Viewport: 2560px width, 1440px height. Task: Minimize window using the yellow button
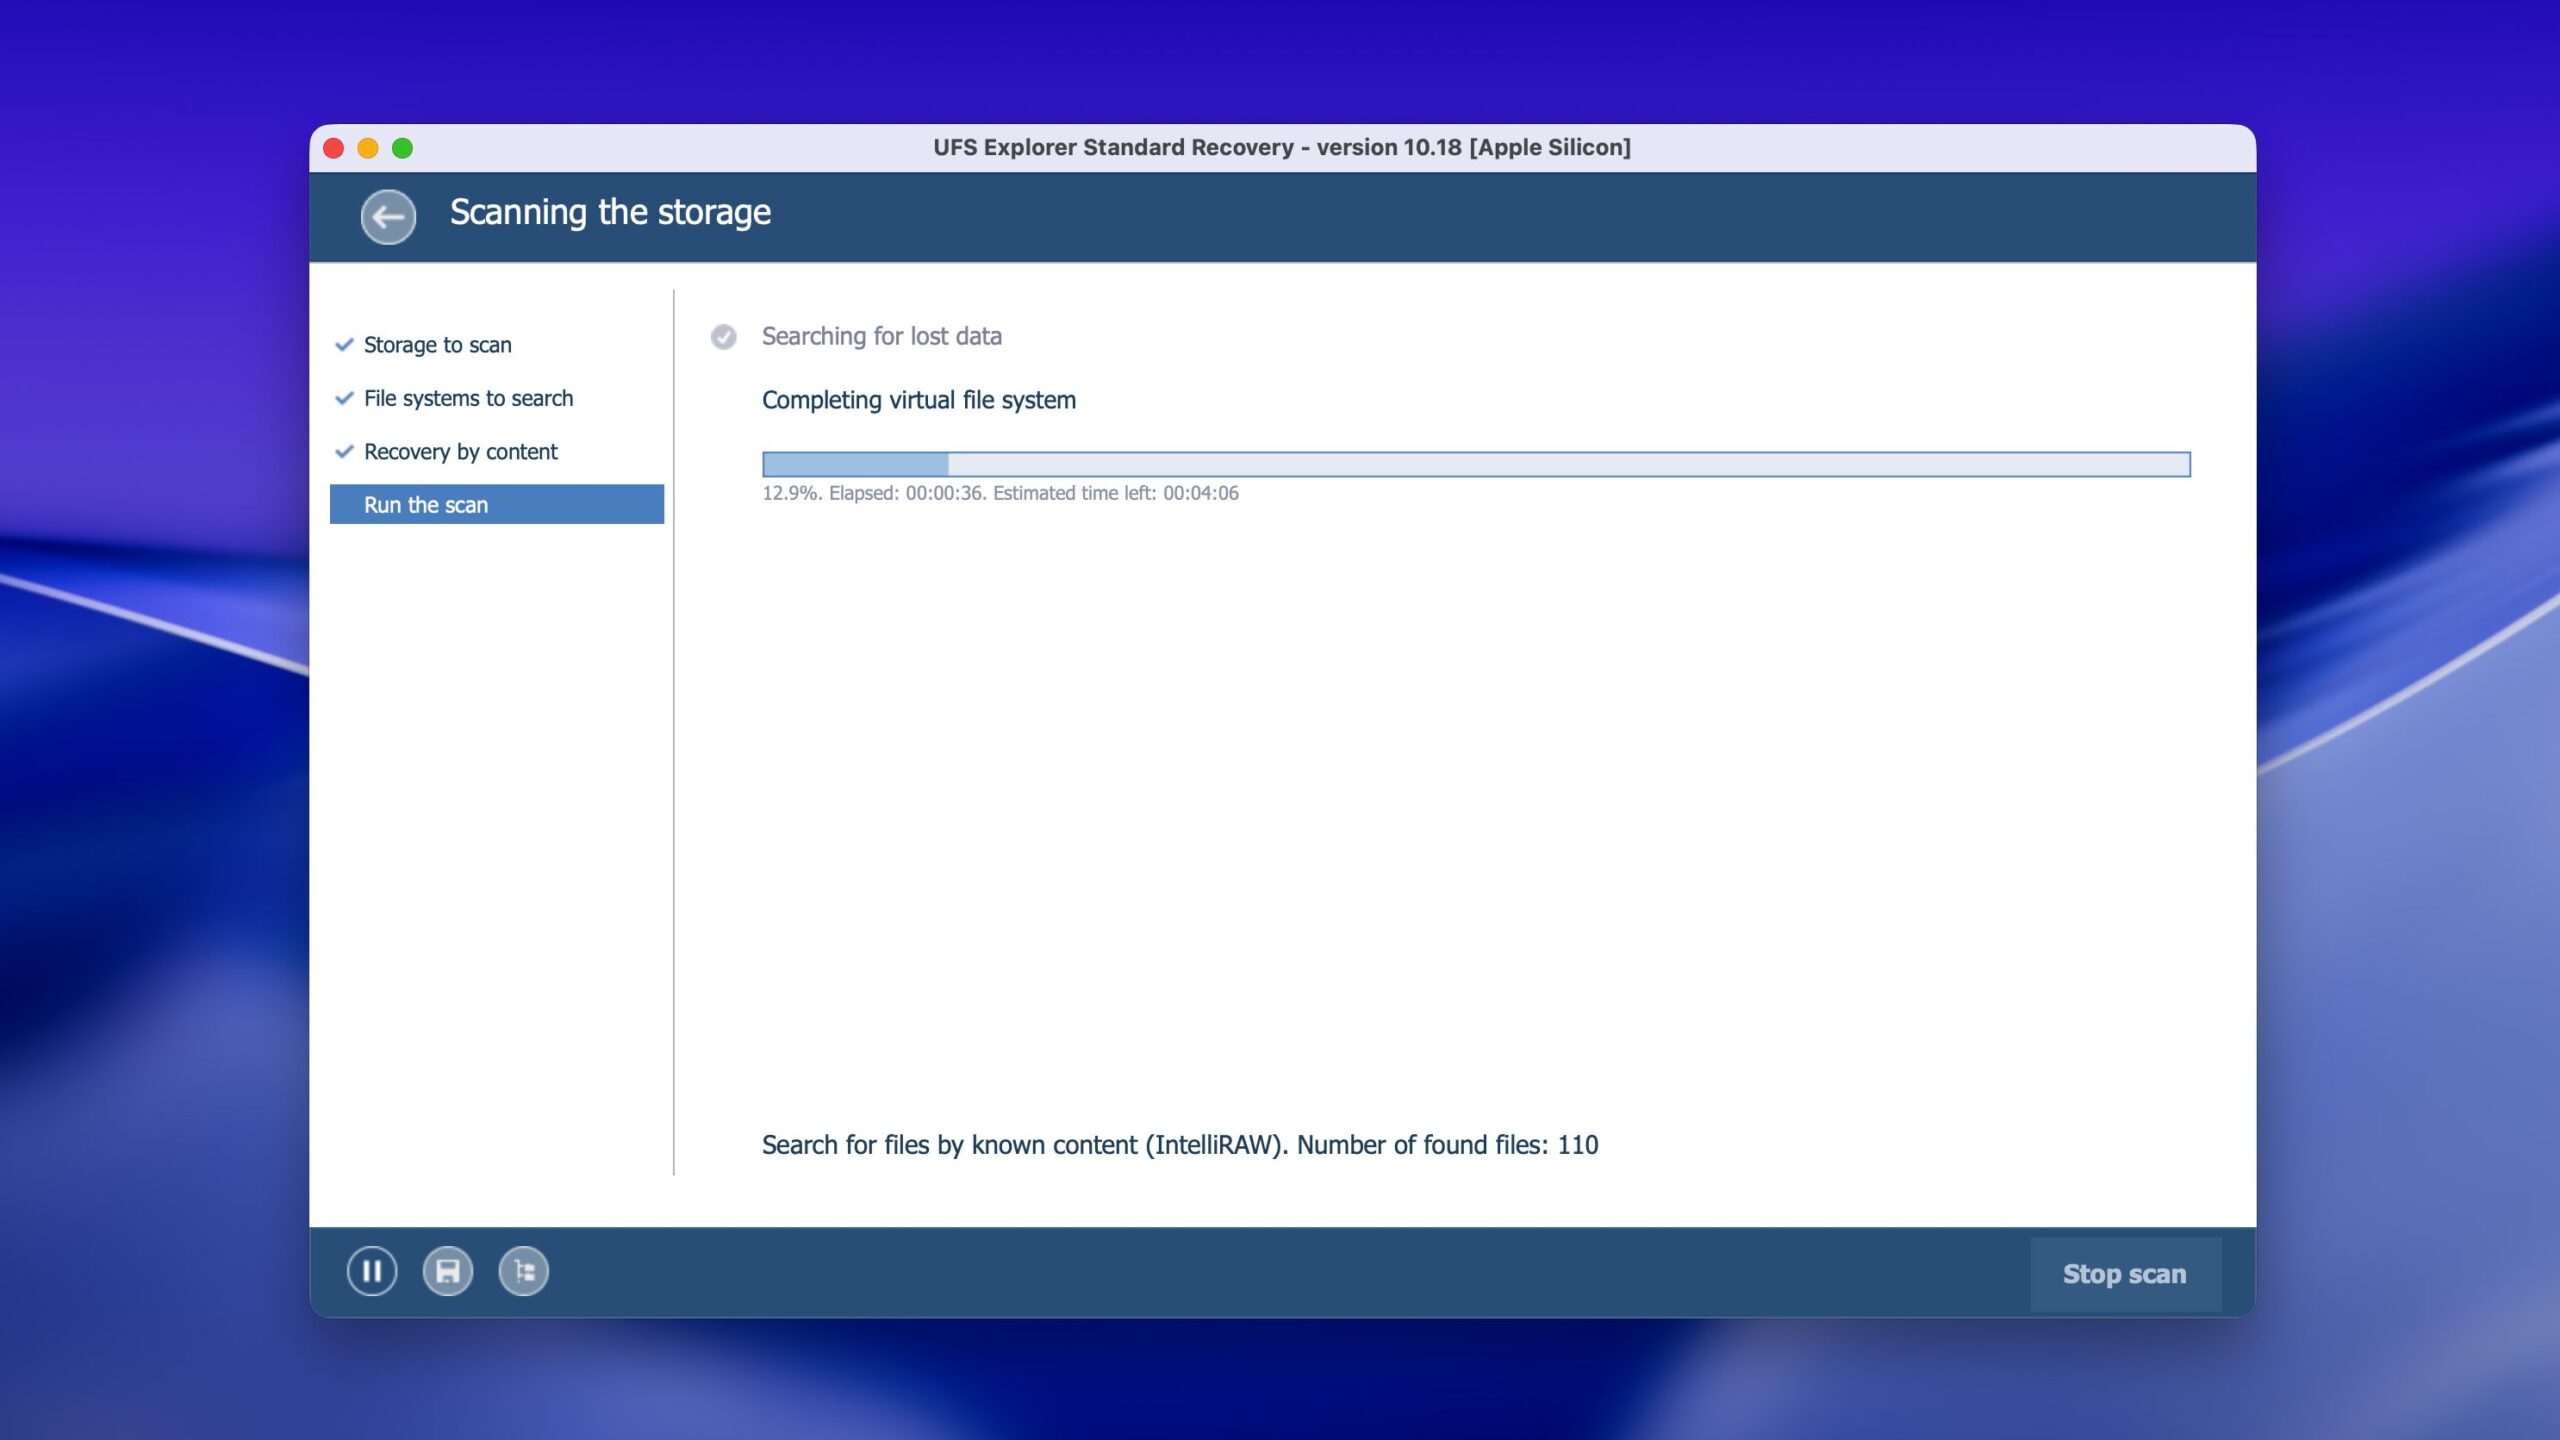[x=368, y=148]
